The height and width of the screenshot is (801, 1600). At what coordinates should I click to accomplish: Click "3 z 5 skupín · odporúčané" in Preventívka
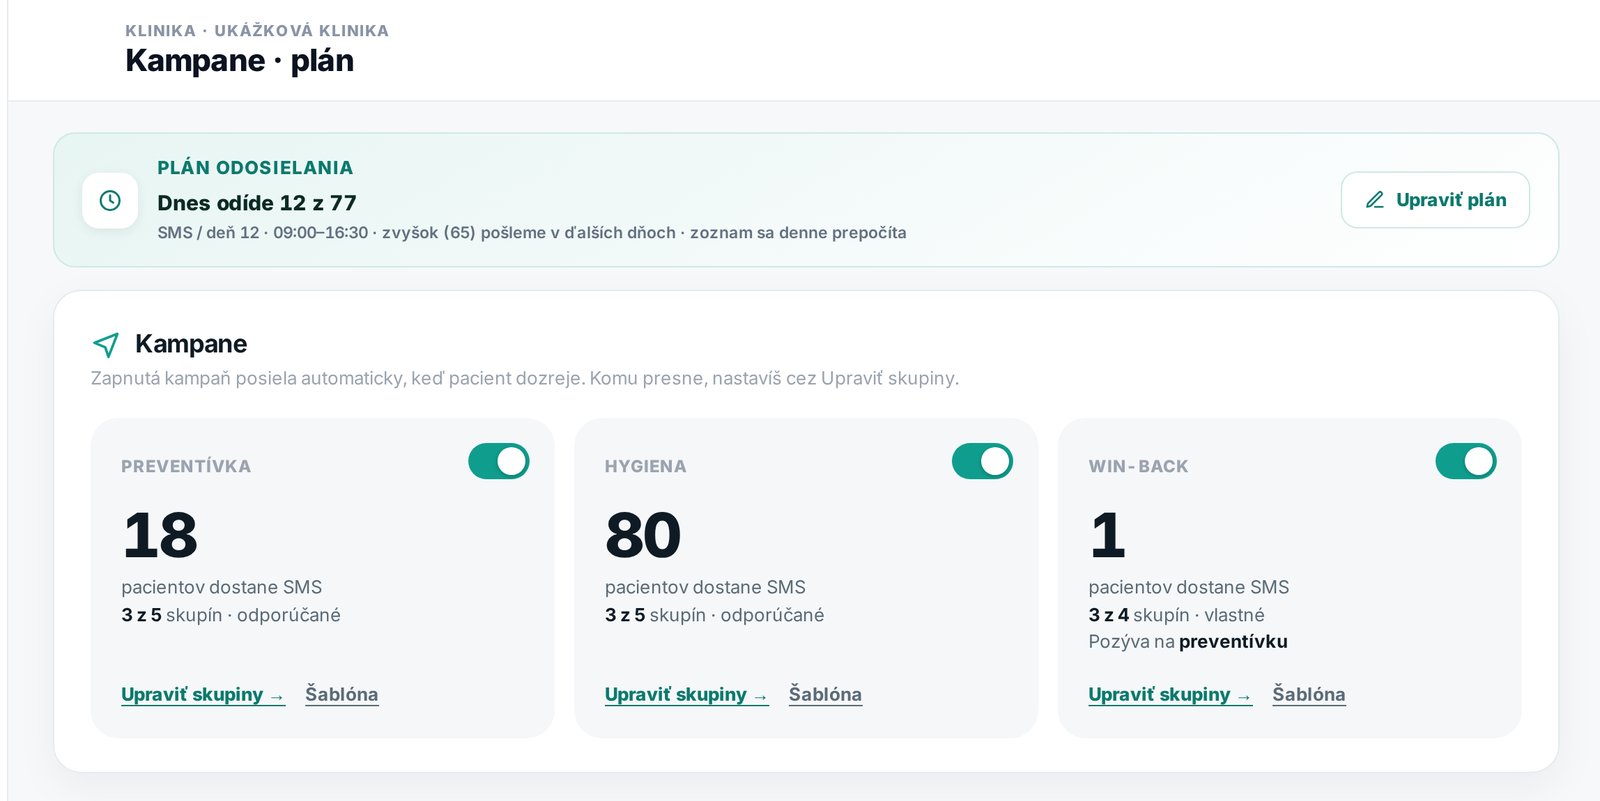231,615
